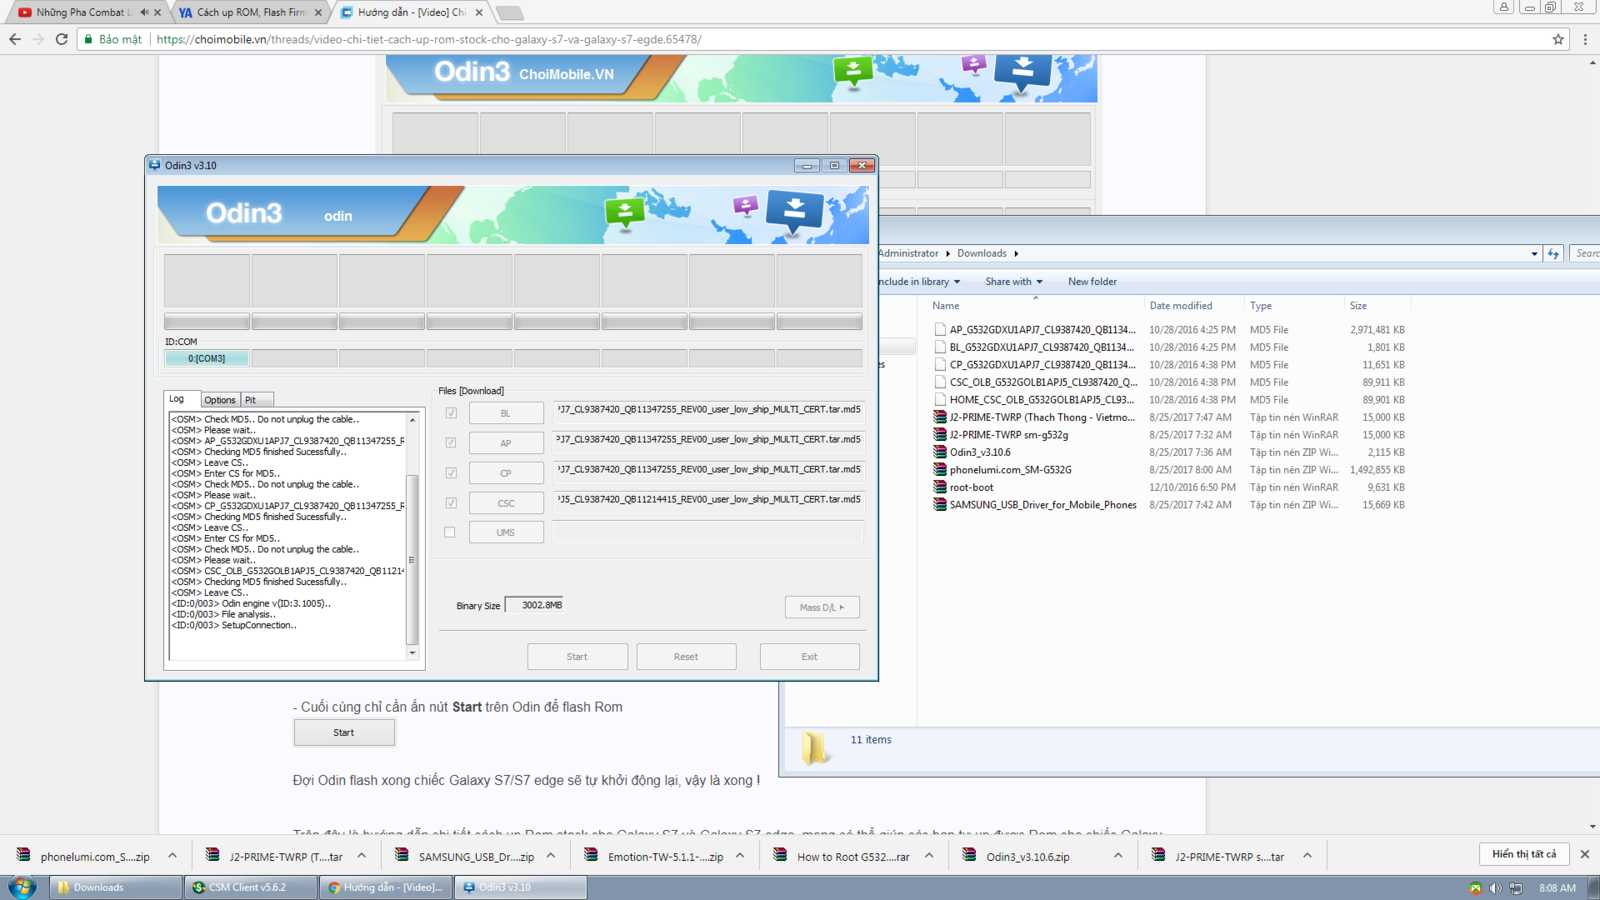1600x900 pixels.
Task: Expand Explorer address bar history dropdown arrow
Action: click(x=1534, y=254)
